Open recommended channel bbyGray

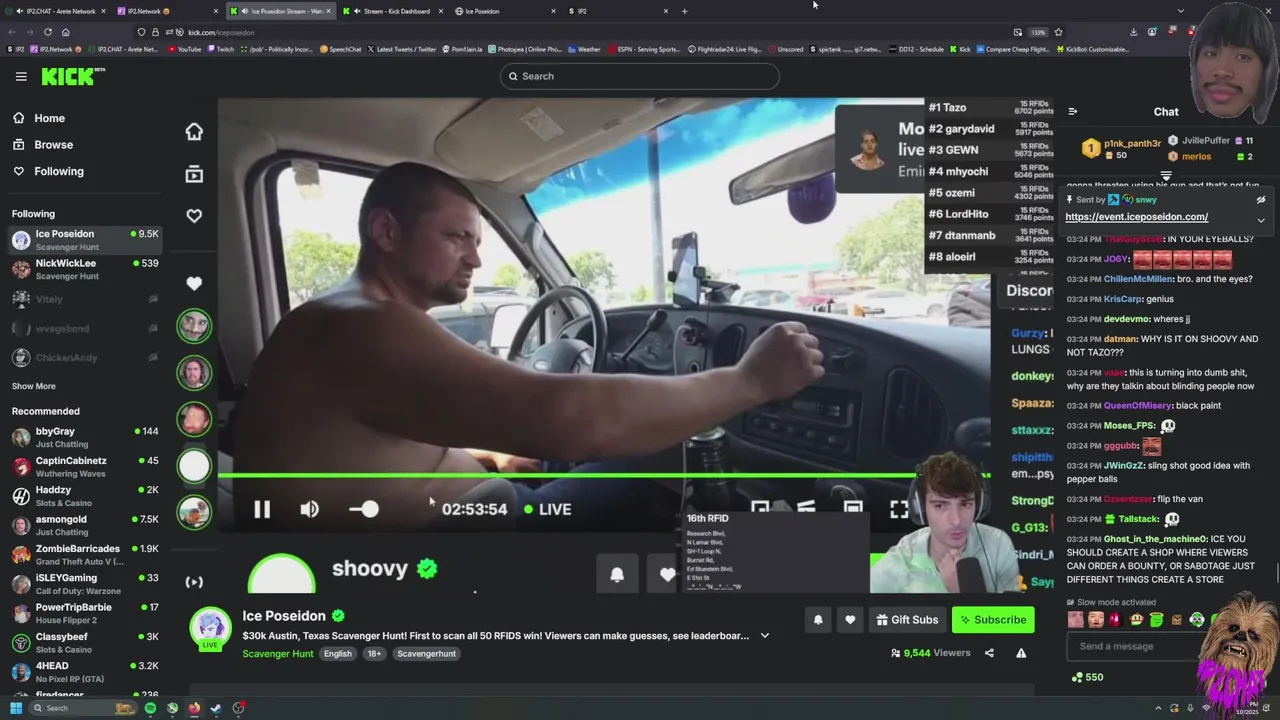pyautogui.click(x=85, y=437)
